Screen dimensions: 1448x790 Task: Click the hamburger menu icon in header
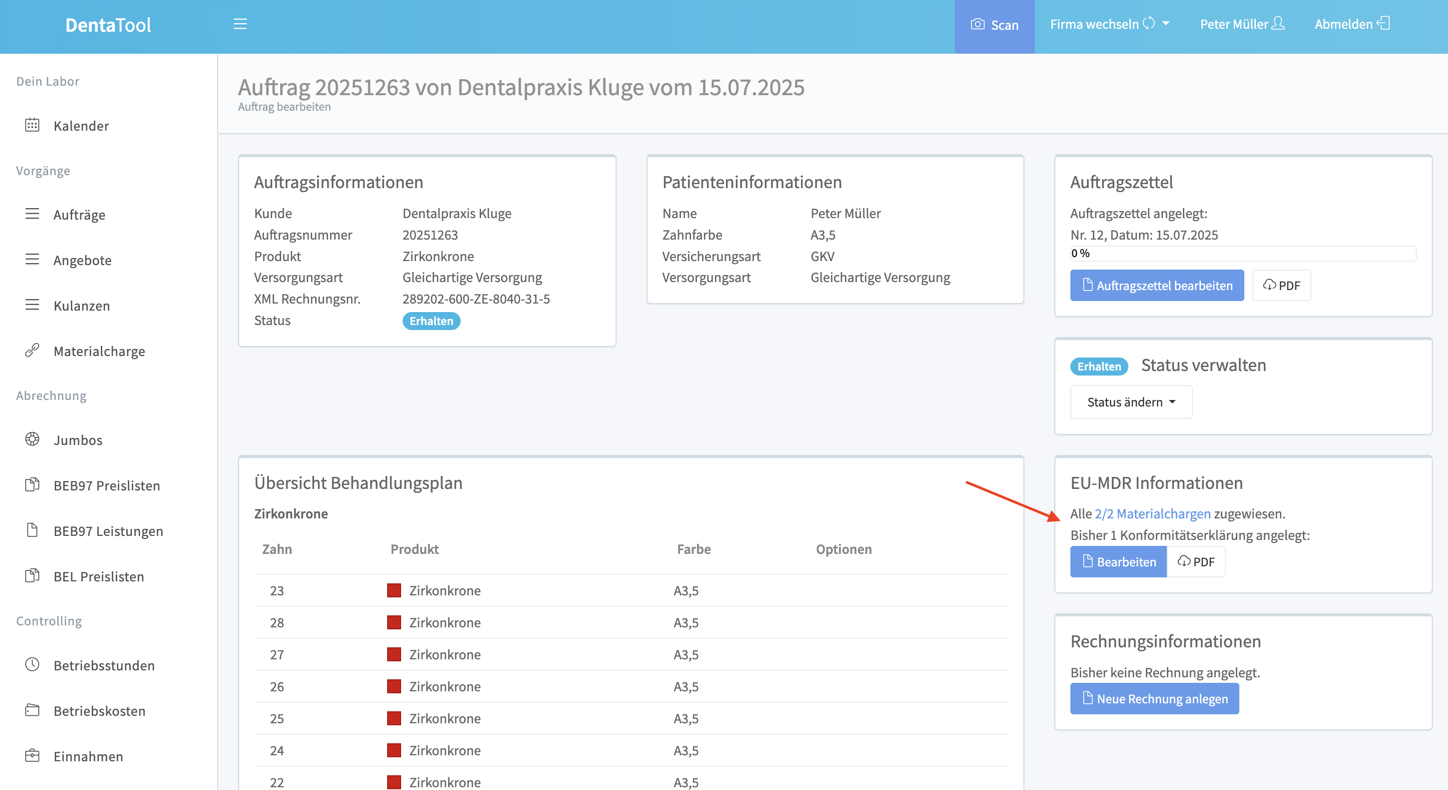[240, 24]
